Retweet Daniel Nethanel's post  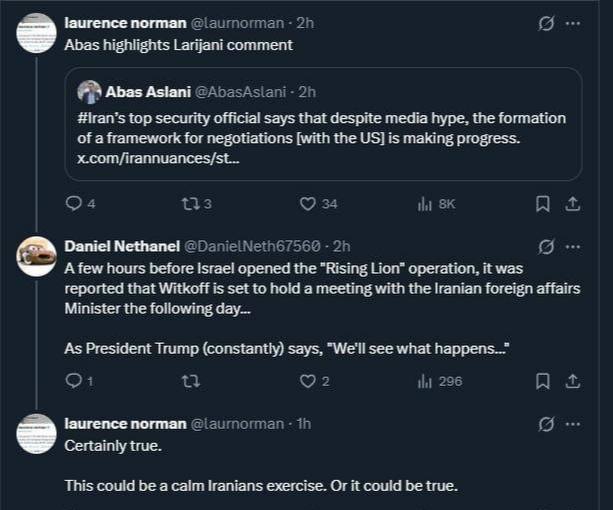click(x=186, y=380)
